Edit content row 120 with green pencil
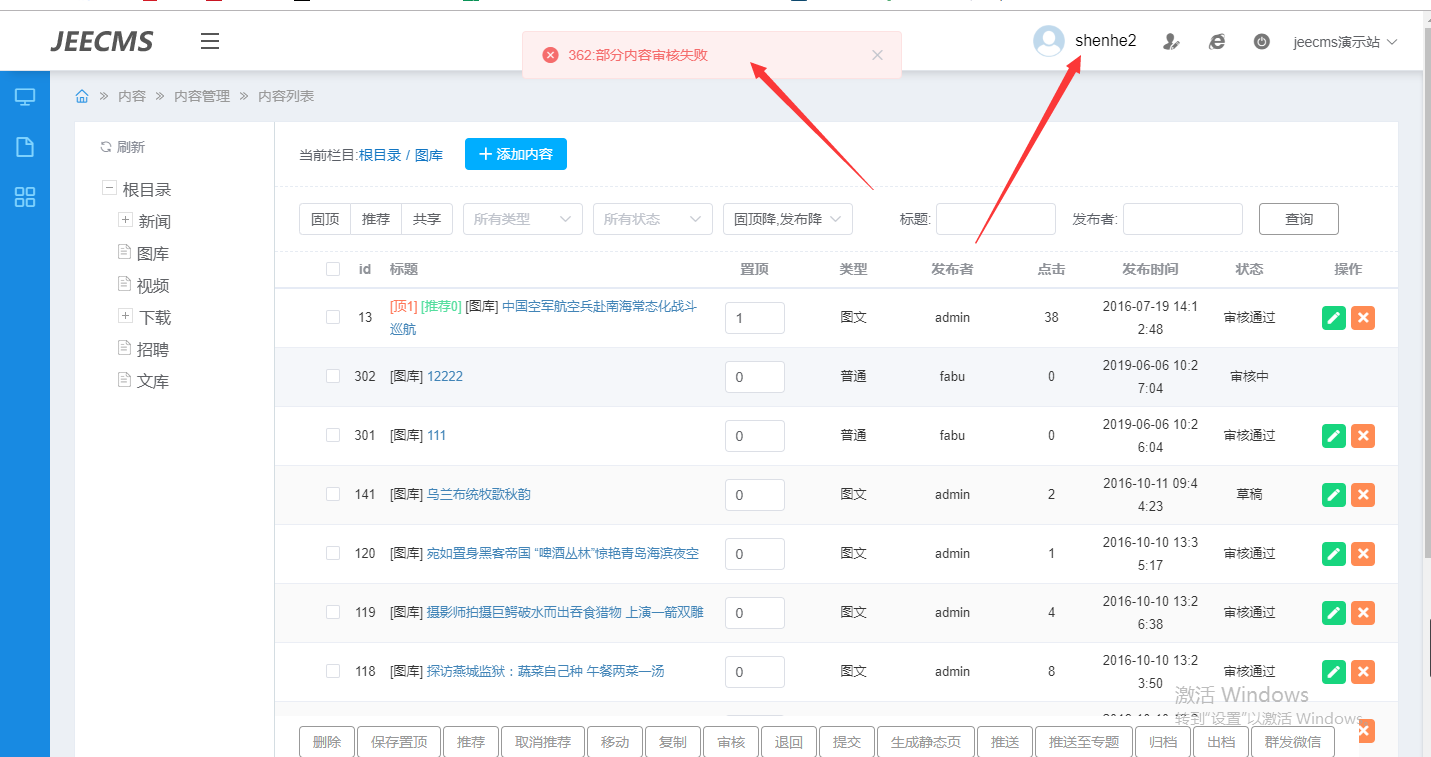Screen dimensions: 1431x757 pyautogui.click(x=1334, y=554)
